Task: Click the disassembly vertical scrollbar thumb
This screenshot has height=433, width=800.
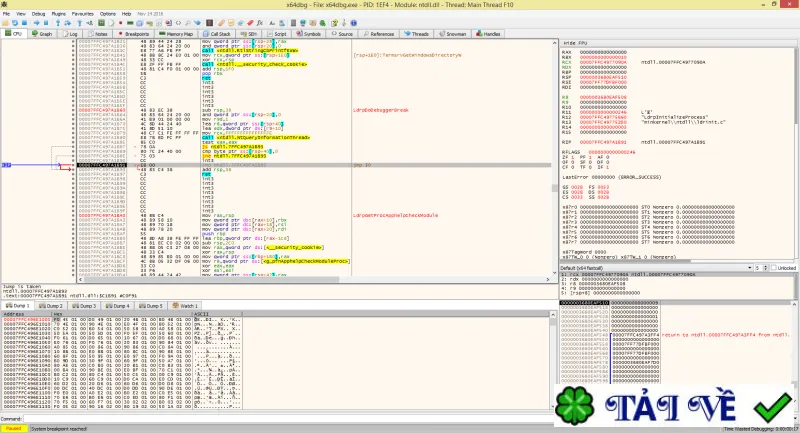Action: (555, 188)
